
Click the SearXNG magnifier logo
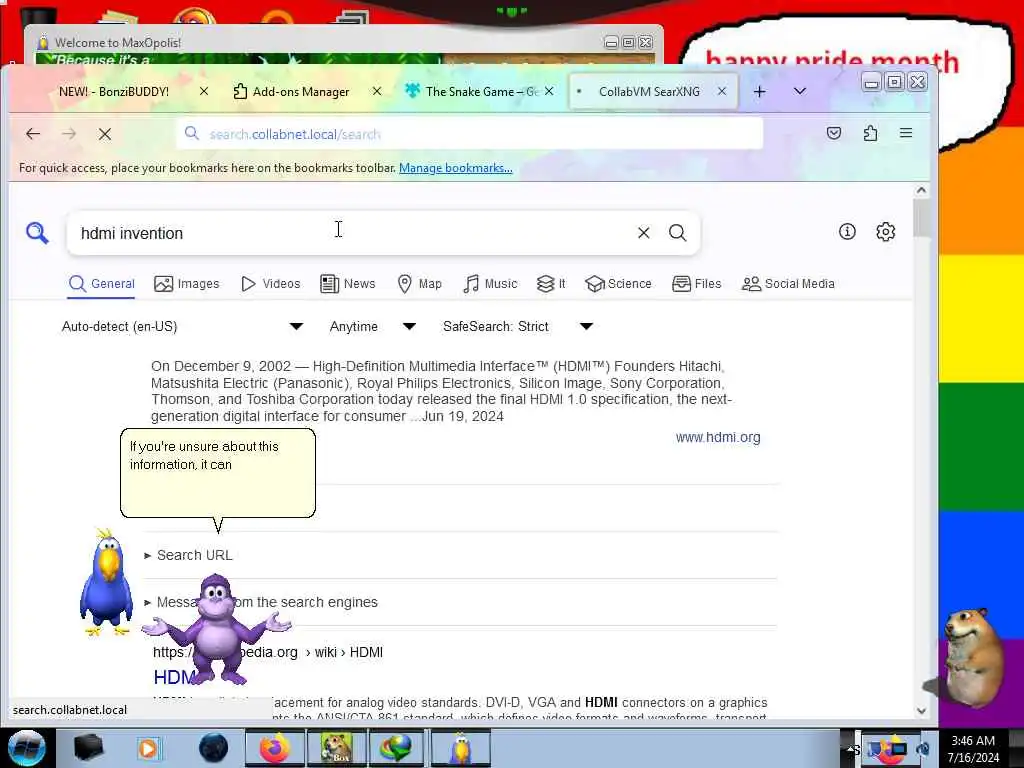37,232
